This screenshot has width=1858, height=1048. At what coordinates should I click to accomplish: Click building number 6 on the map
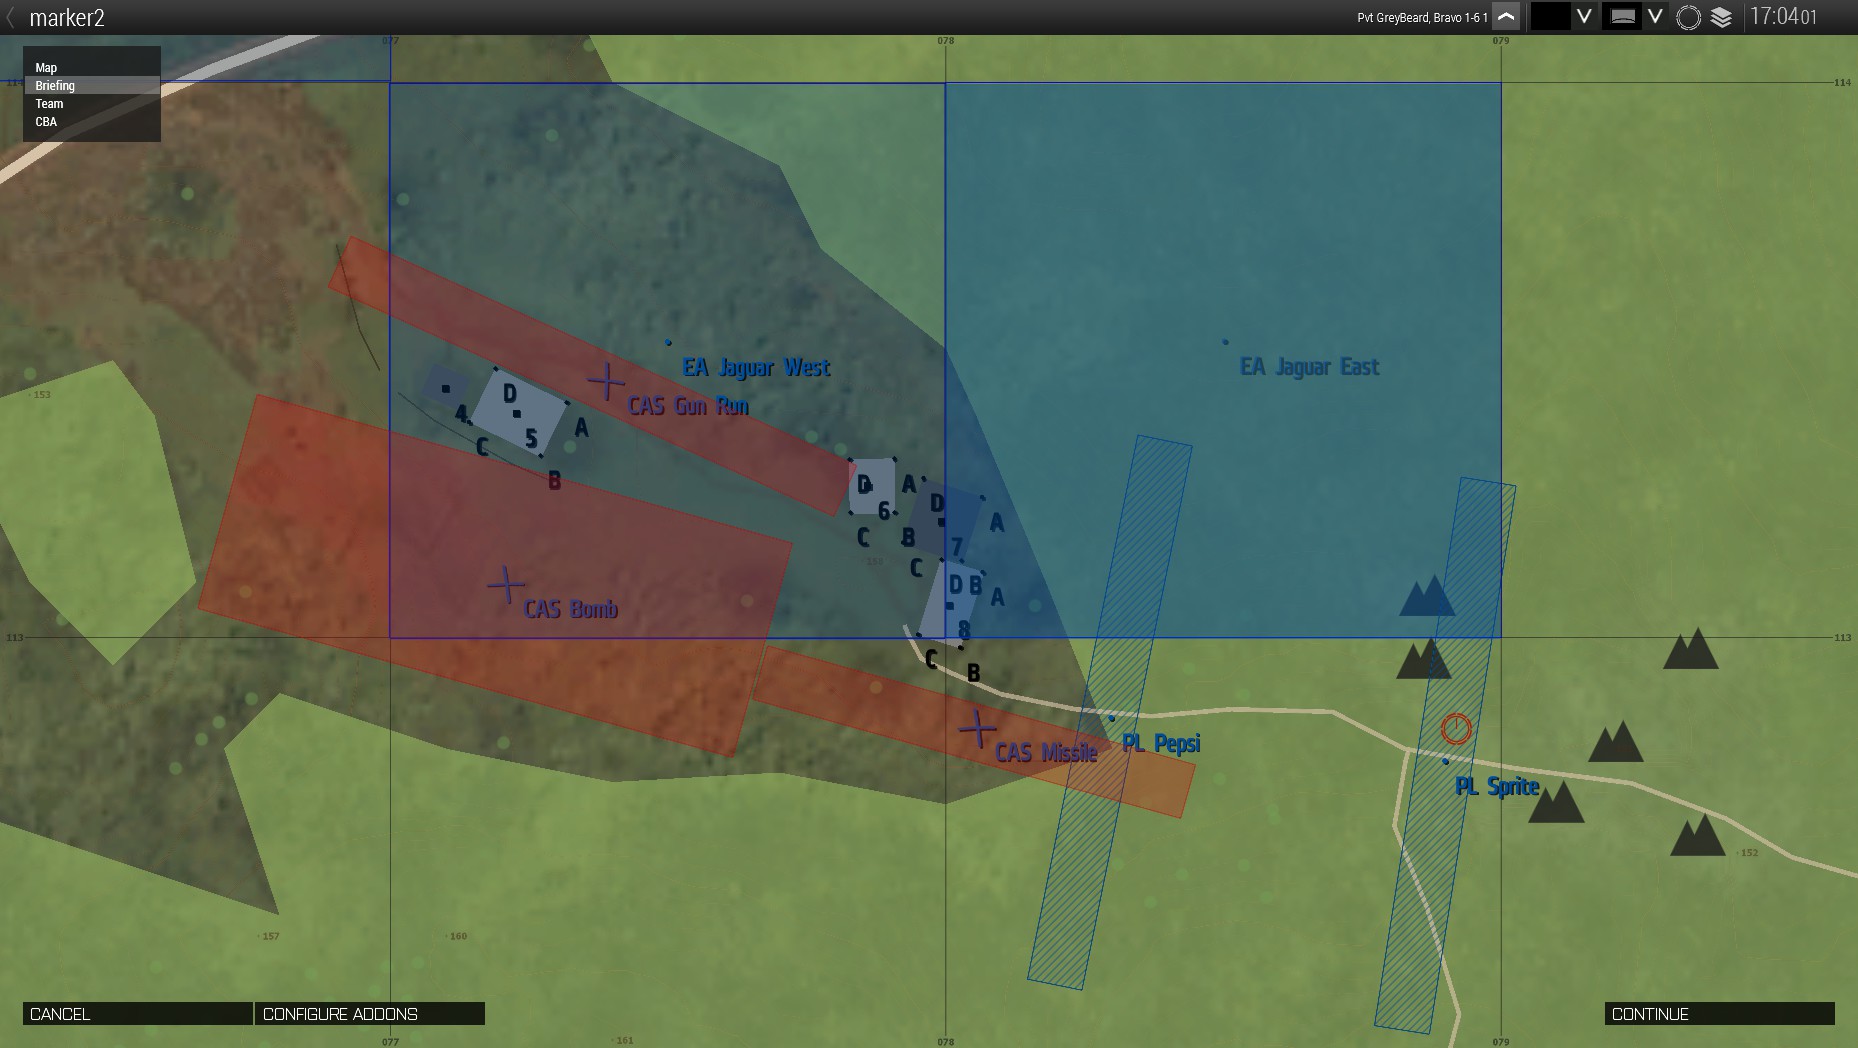click(x=884, y=512)
